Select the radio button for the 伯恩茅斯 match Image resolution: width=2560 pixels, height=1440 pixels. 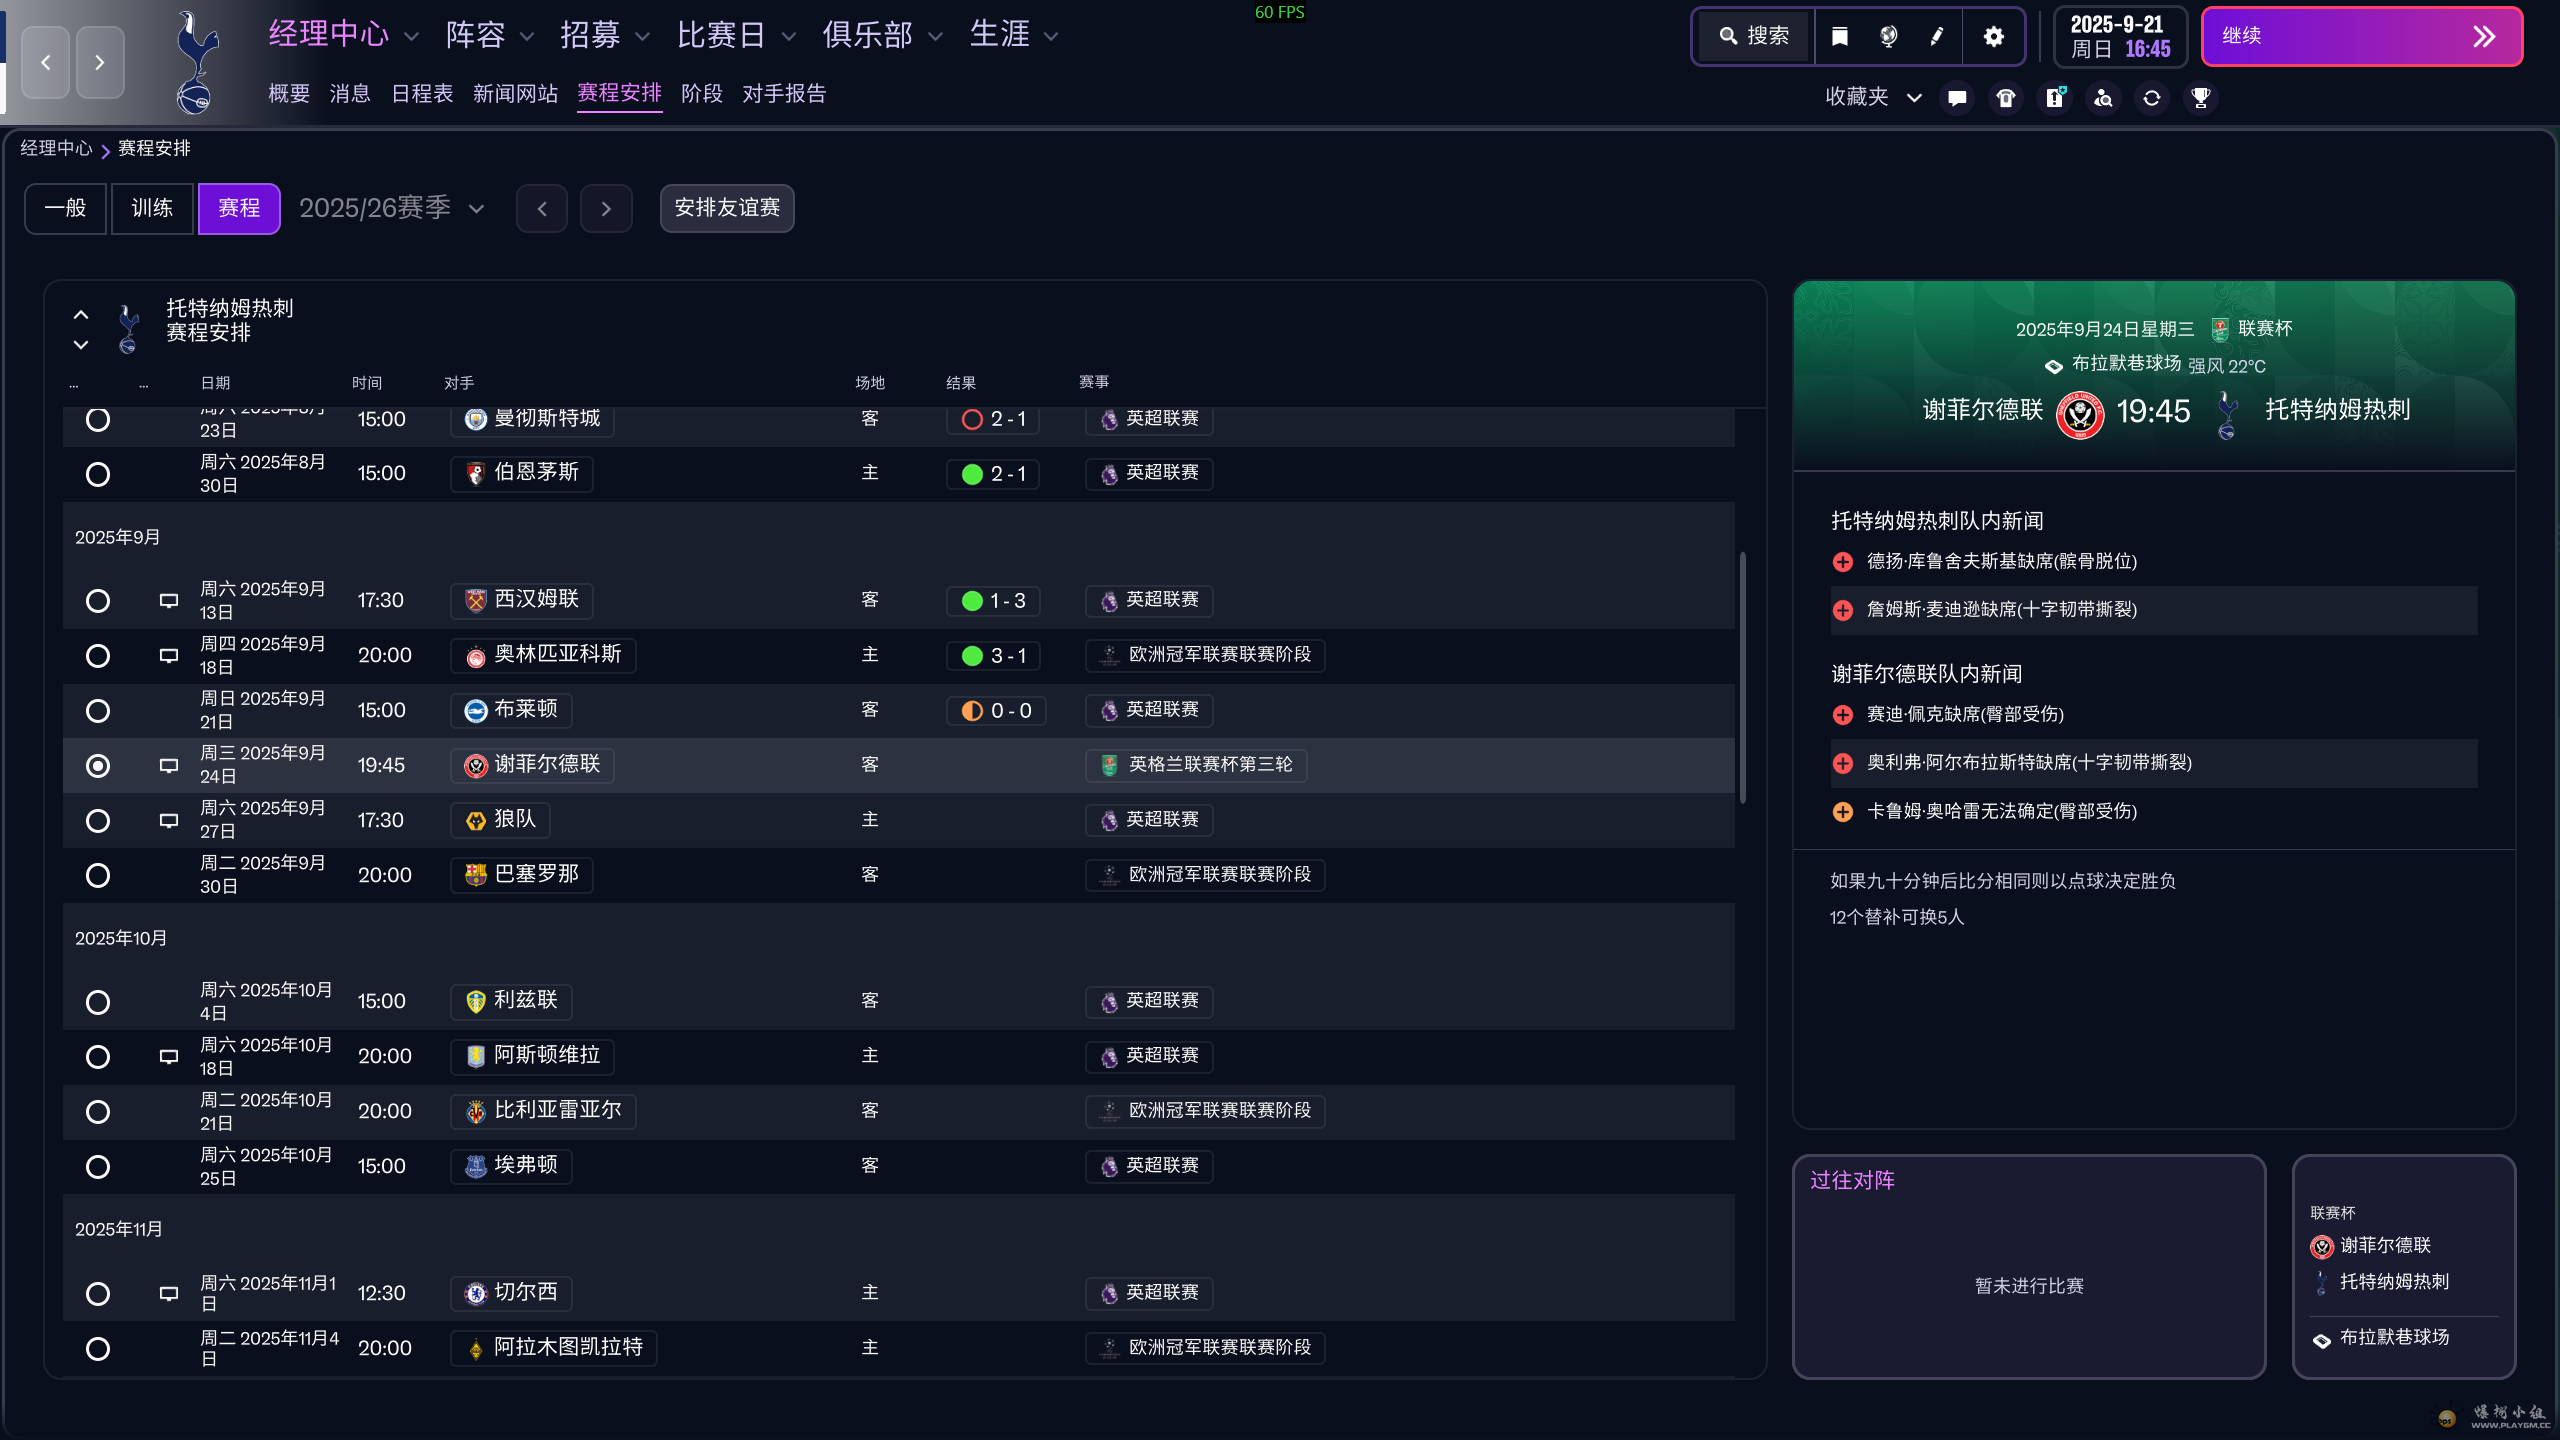[x=98, y=474]
